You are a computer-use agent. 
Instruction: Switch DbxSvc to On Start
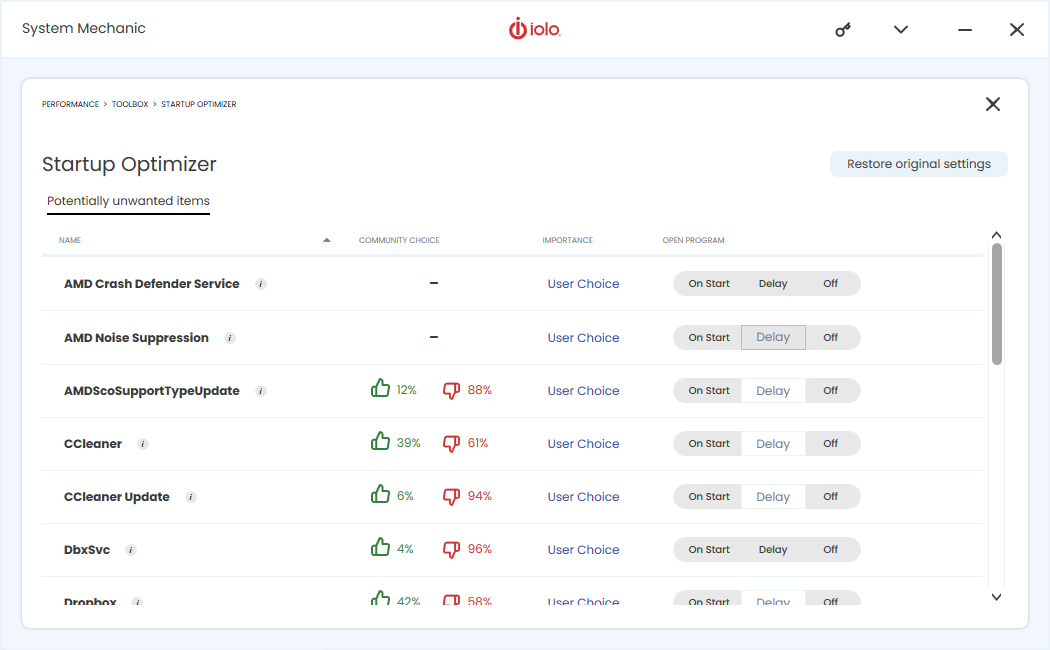[x=709, y=550]
